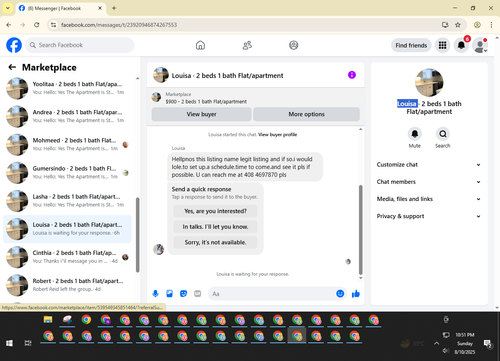Choose a GIF from the GIF icon
This screenshot has width=500, height=361.
tap(198, 294)
